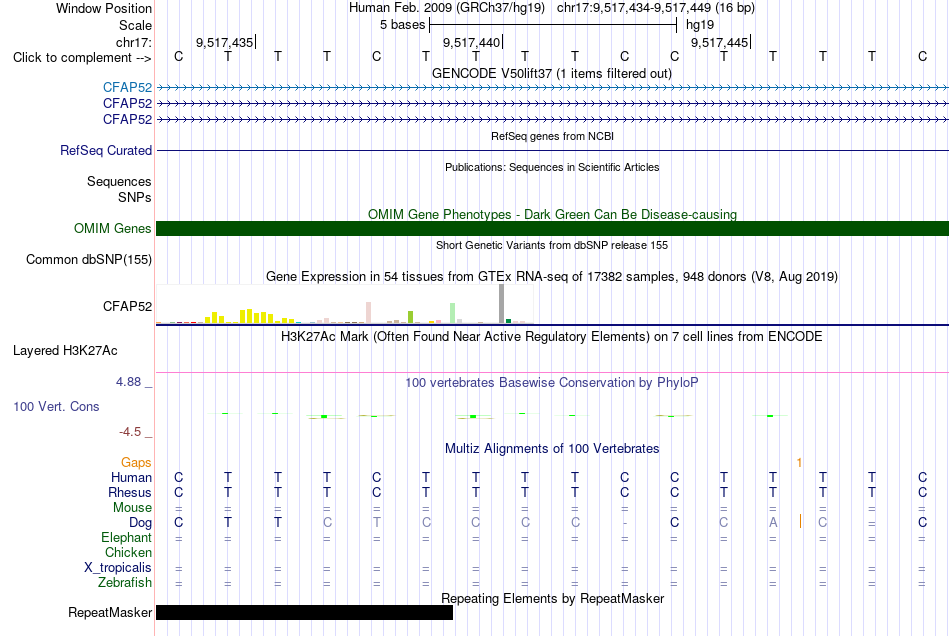The height and width of the screenshot is (636, 950).
Task: Select the Dog alignment row label
Action: pos(140,522)
